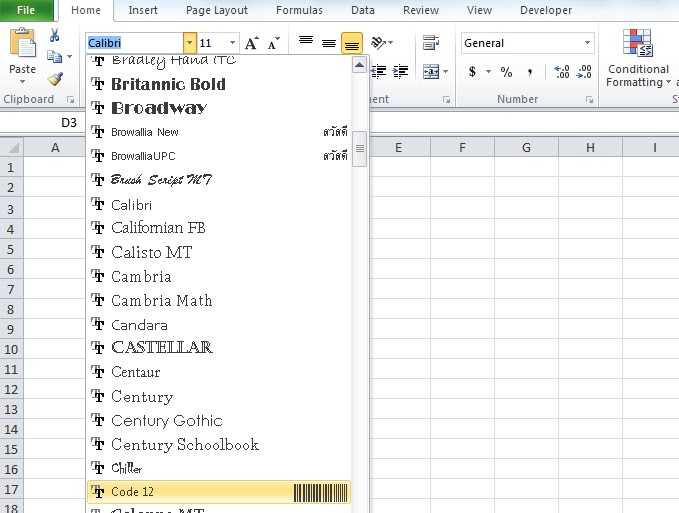Toggle Bottom Align highlighted button

coord(352,43)
